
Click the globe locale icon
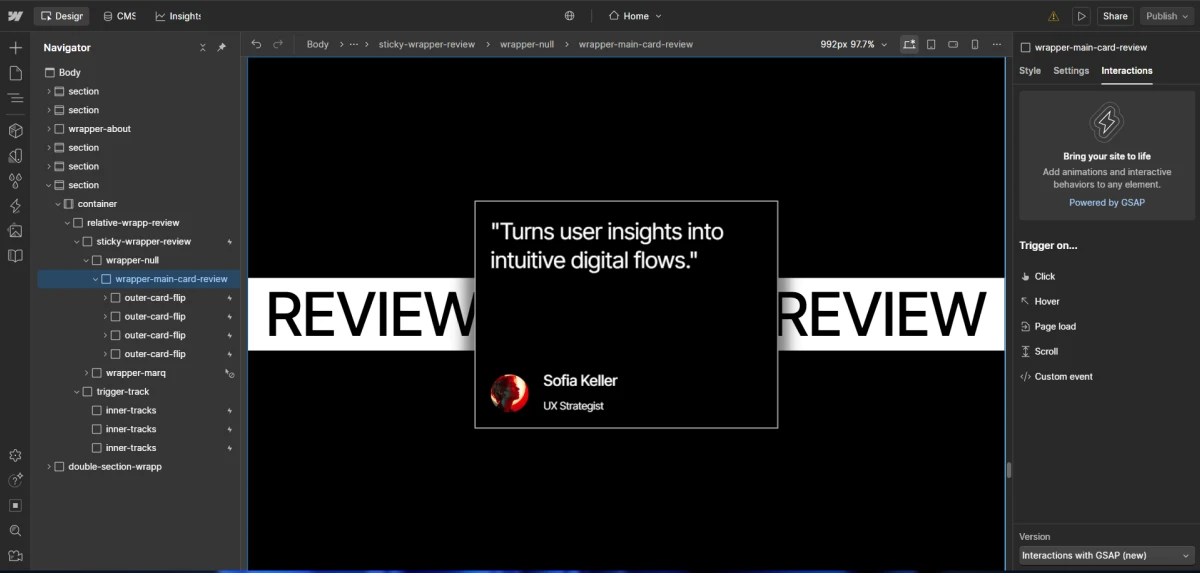(x=570, y=16)
